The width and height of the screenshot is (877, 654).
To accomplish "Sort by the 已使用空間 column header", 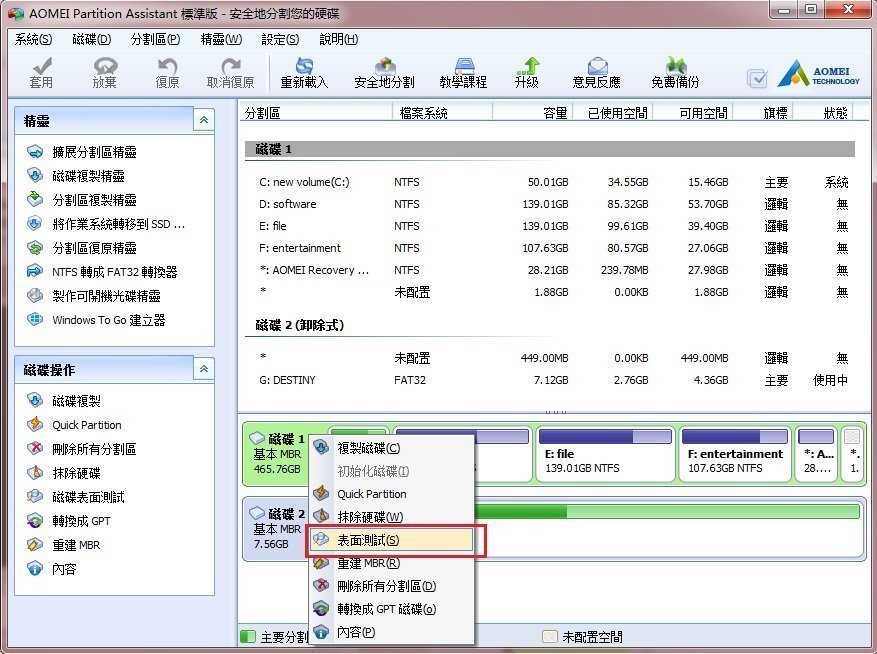I will [611, 113].
